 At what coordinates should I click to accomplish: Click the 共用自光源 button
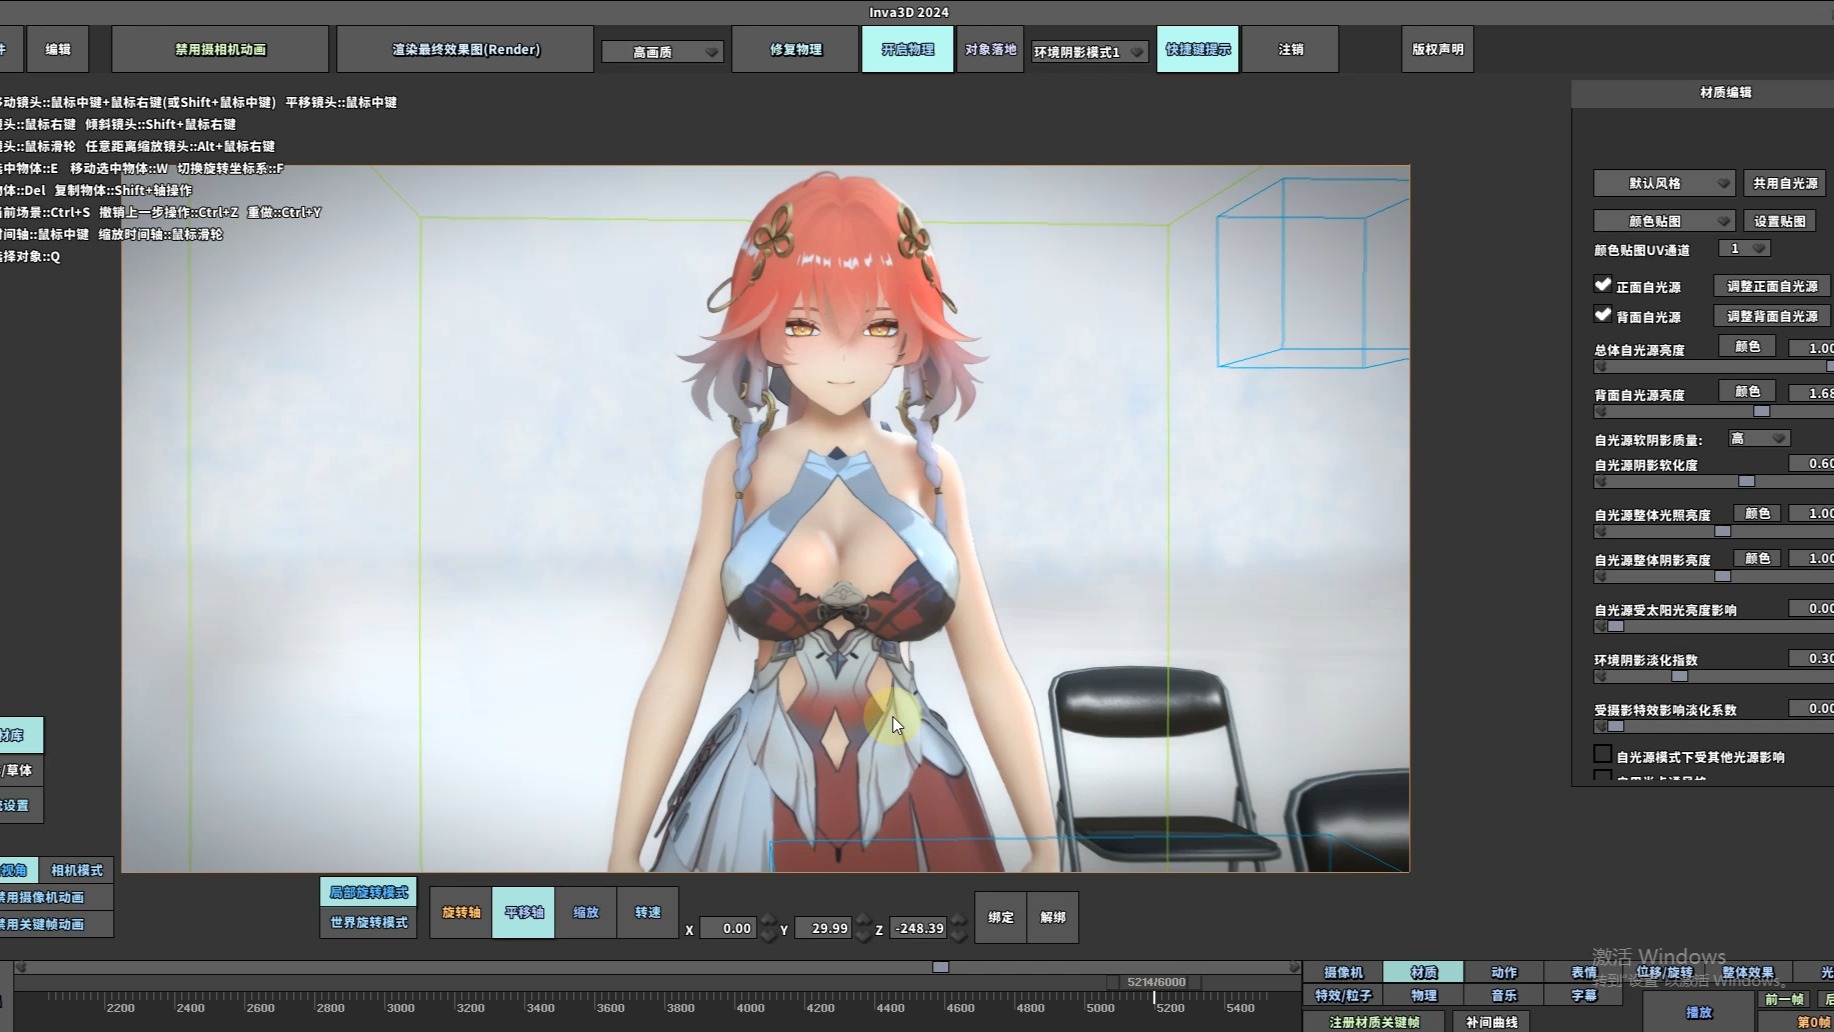(x=1785, y=183)
